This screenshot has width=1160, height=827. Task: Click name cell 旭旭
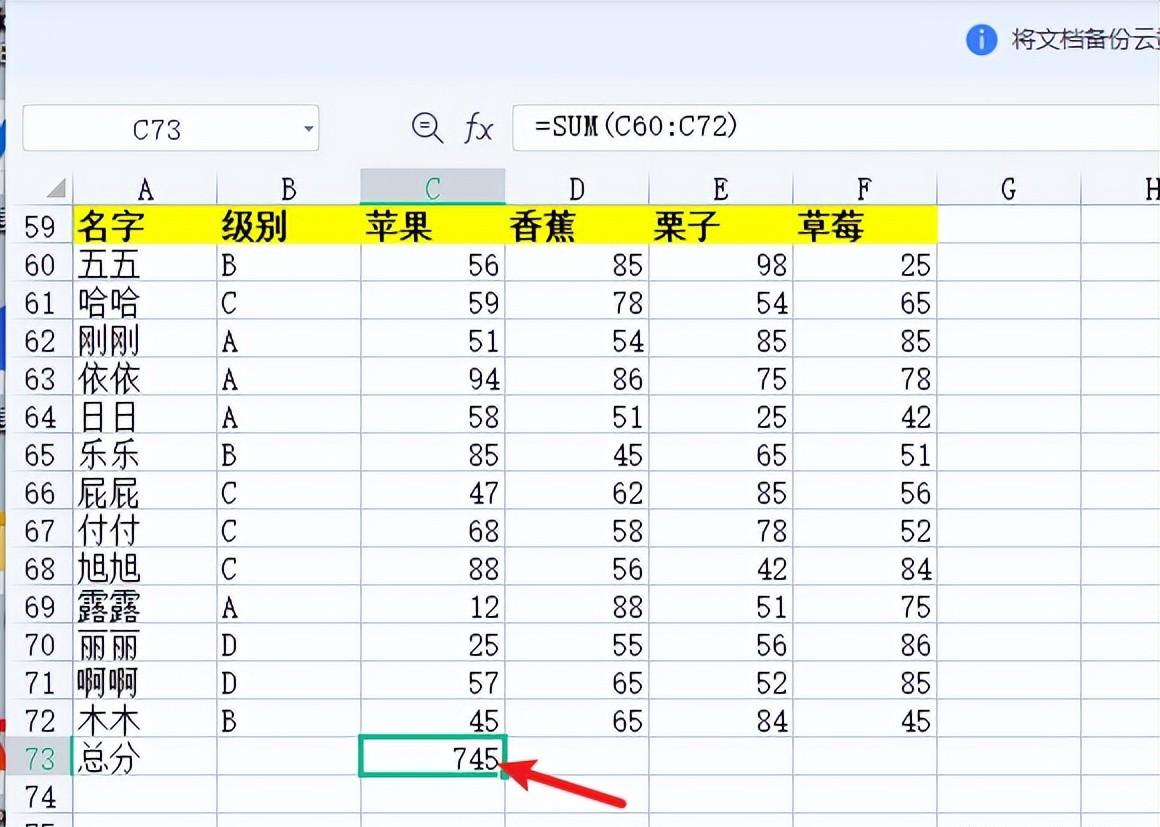pyautogui.click(x=145, y=568)
